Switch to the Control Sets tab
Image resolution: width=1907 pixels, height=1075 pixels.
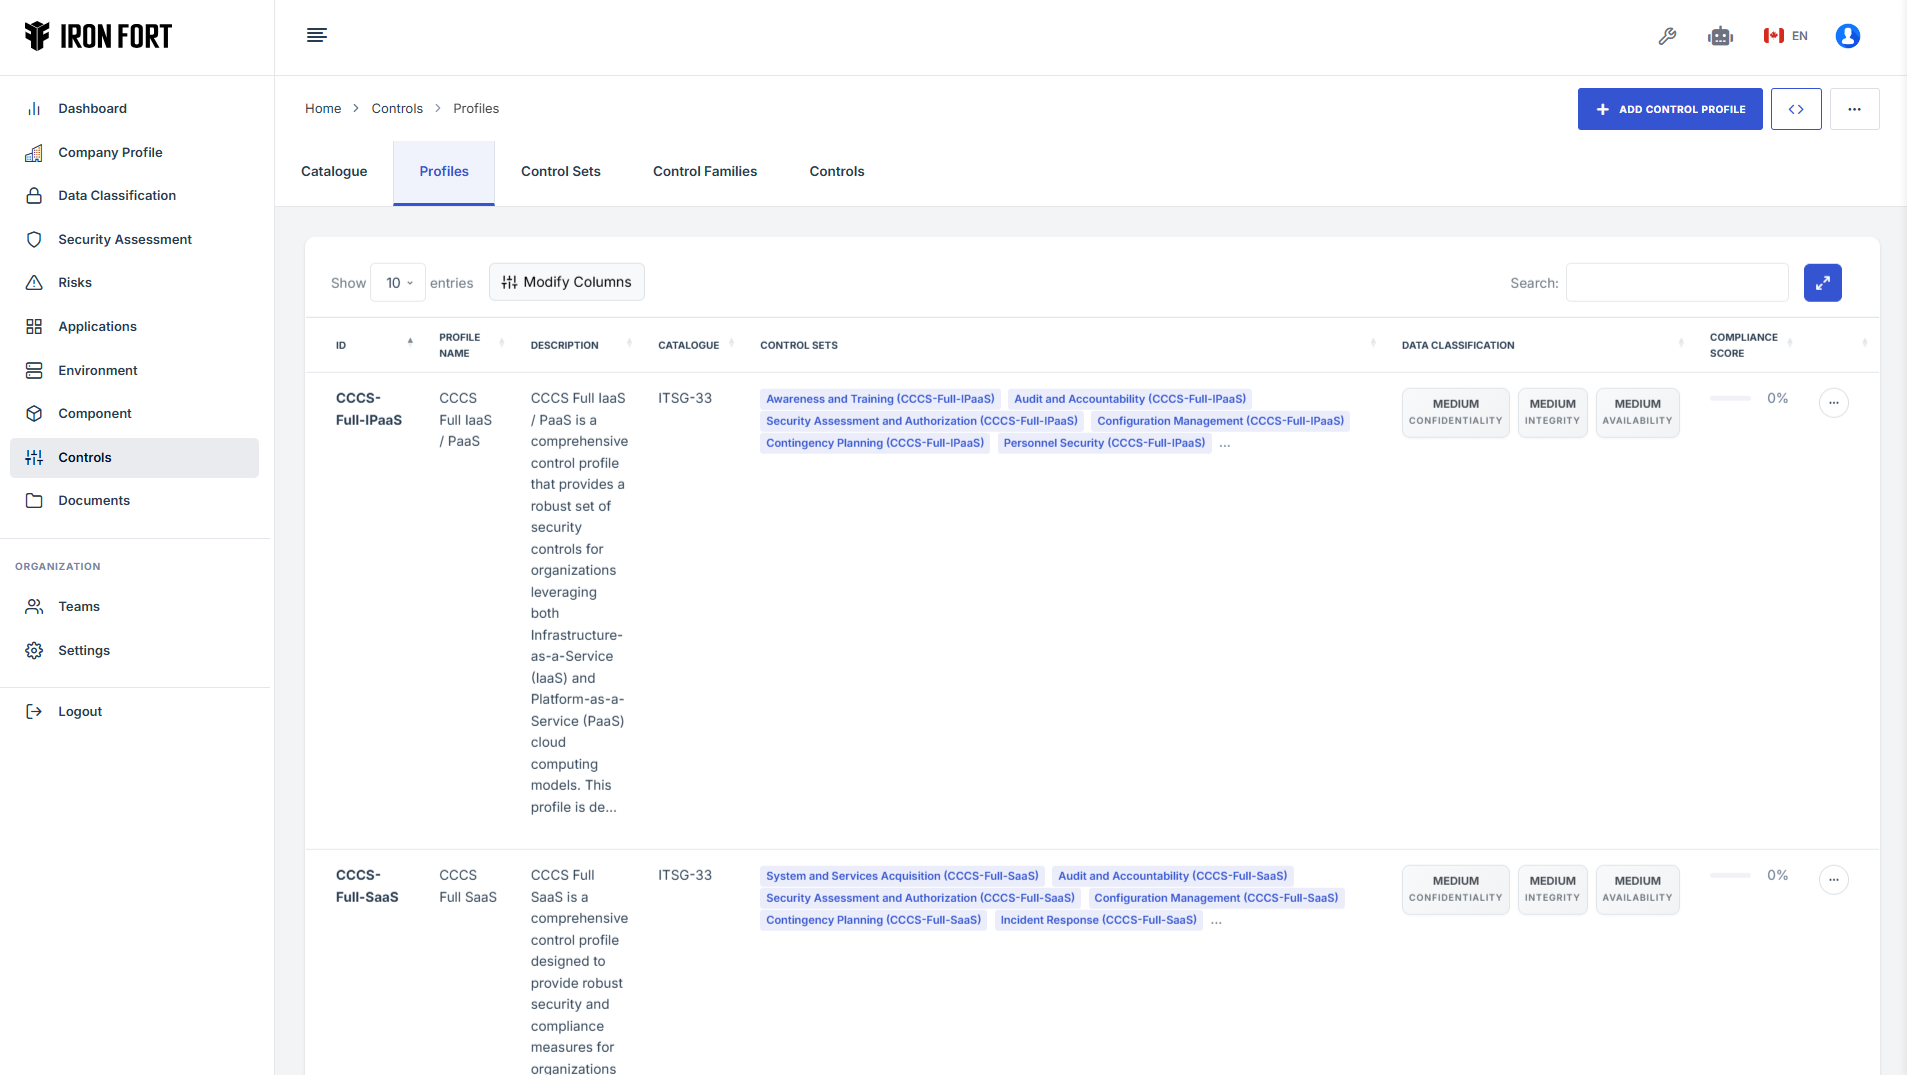560,172
